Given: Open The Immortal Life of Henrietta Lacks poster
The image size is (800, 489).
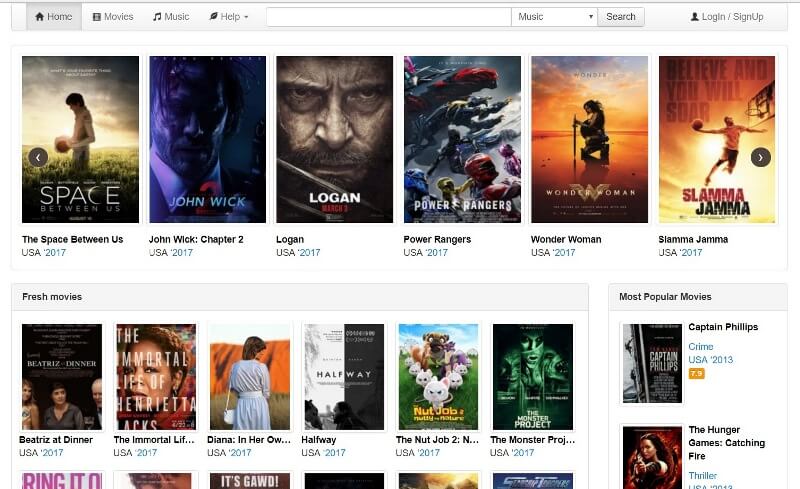Looking at the screenshot, I should click(156, 377).
